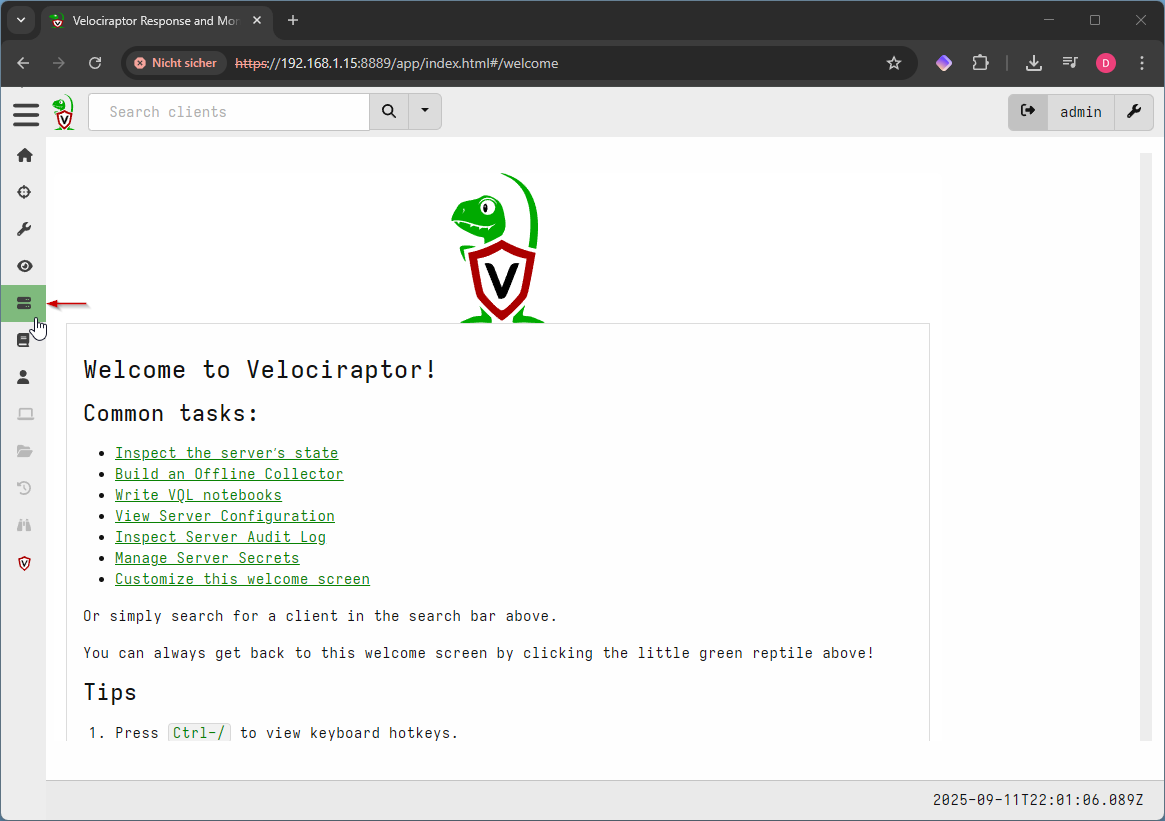Select the Velociraptor Response browser tab
The image size is (1165, 821).
tap(156, 21)
